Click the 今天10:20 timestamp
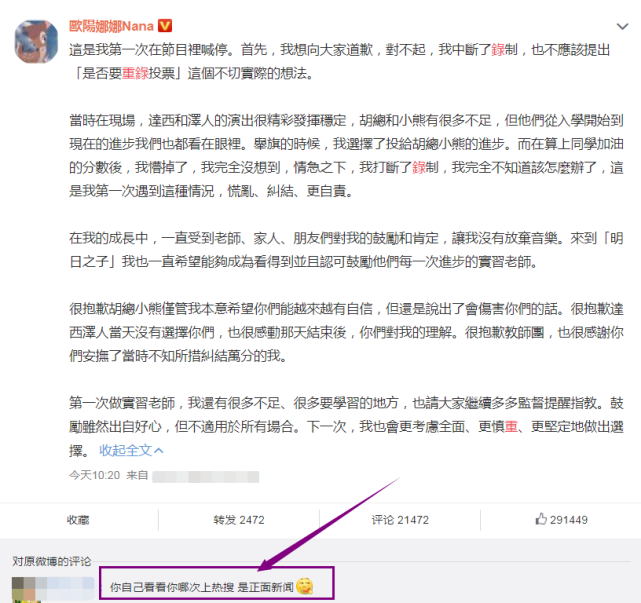 point(94,475)
